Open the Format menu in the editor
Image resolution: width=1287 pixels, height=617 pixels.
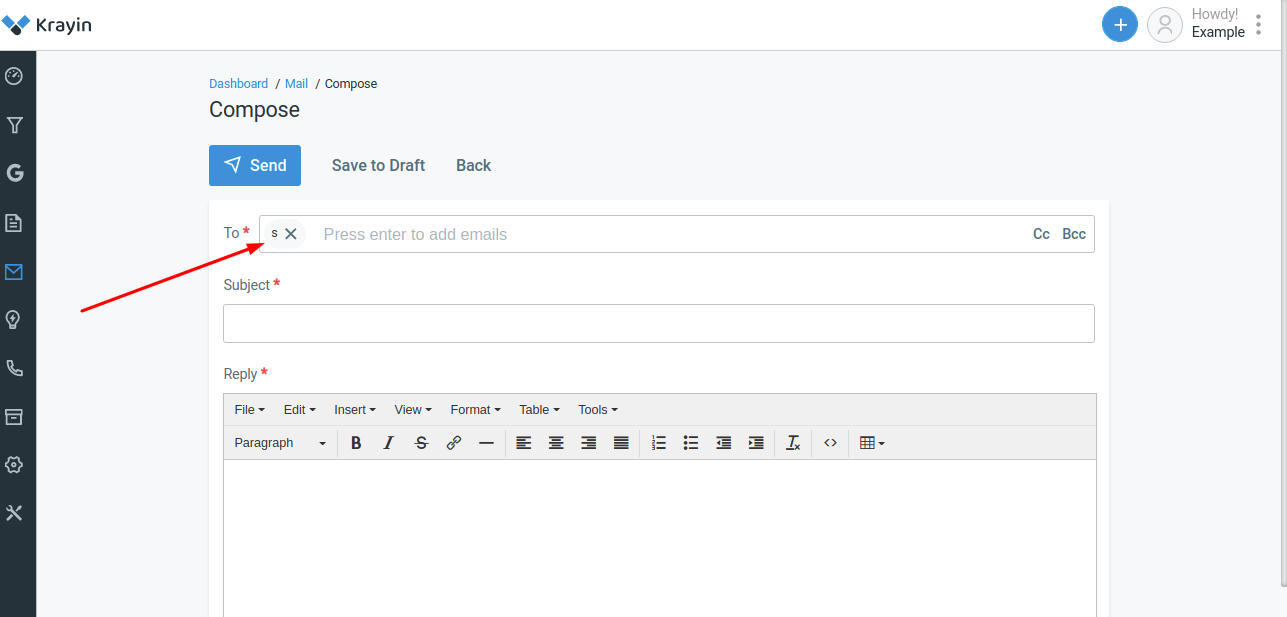(x=474, y=409)
